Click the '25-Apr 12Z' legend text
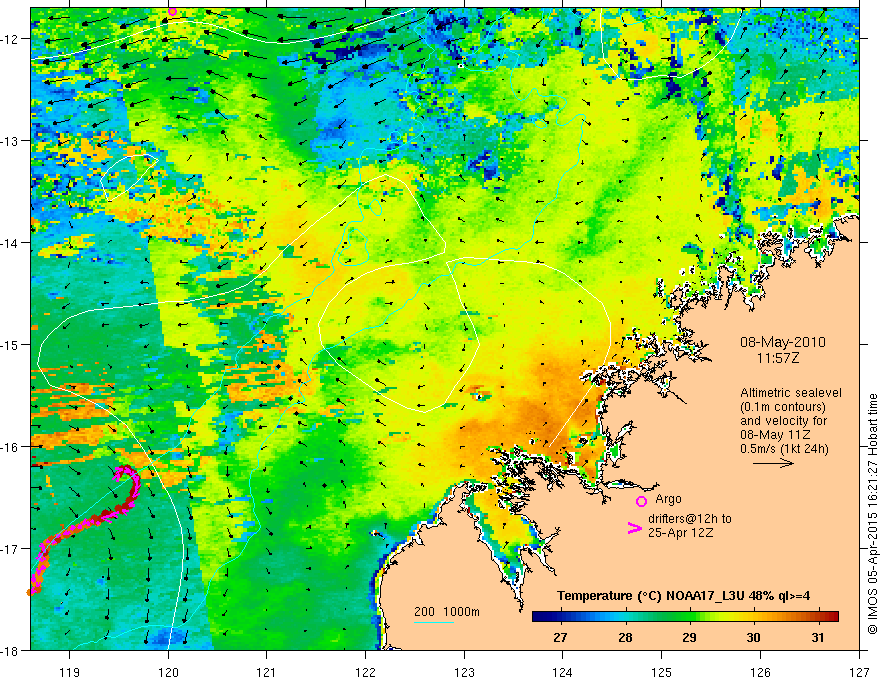880x680 pixels. pos(681,532)
